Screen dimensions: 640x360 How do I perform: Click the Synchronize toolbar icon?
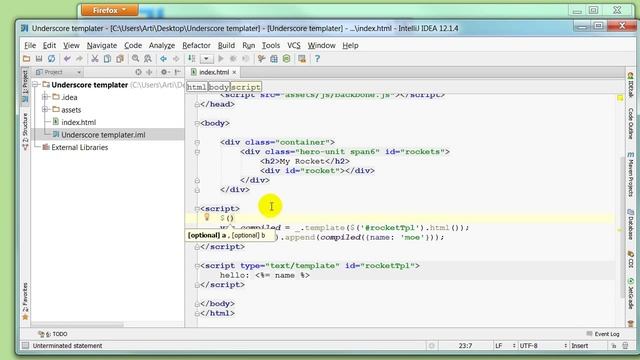click(51, 59)
